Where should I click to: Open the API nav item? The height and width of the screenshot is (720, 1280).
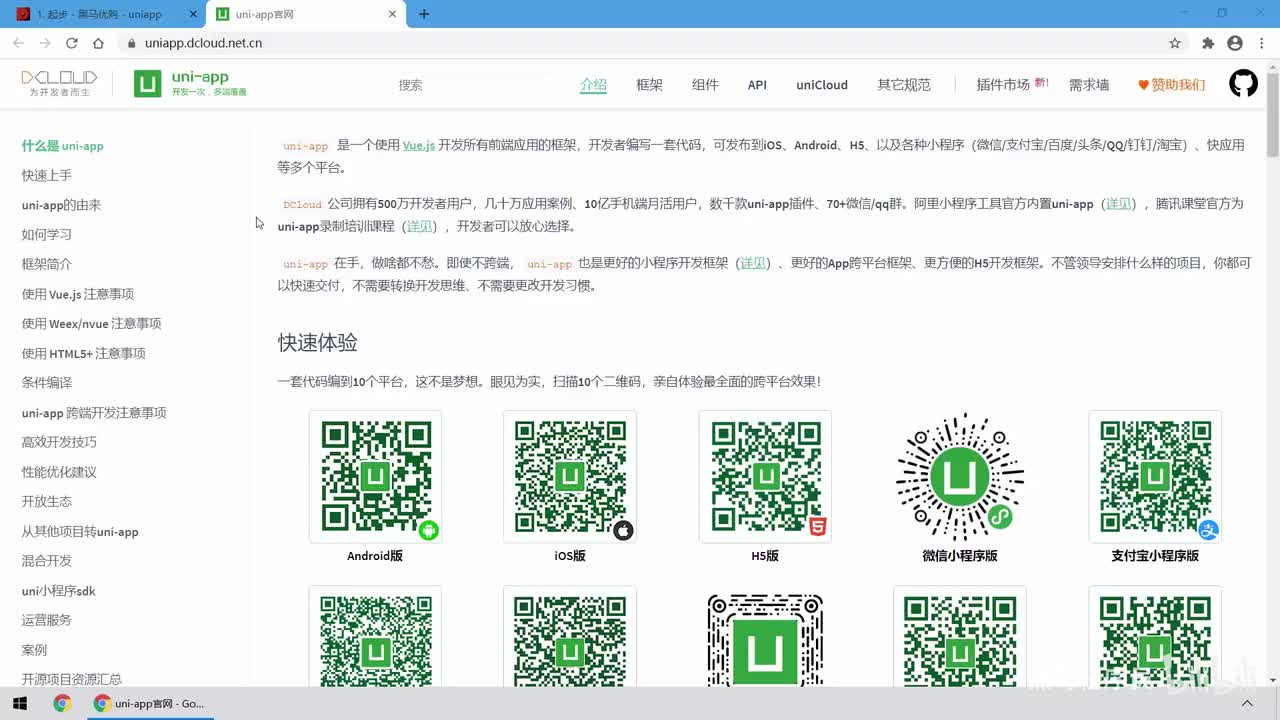tap(757, 85)
